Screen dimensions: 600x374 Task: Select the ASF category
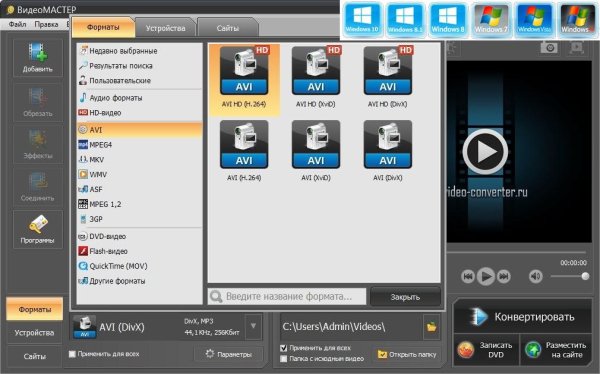pyautogui.click(x=139, y=189)
